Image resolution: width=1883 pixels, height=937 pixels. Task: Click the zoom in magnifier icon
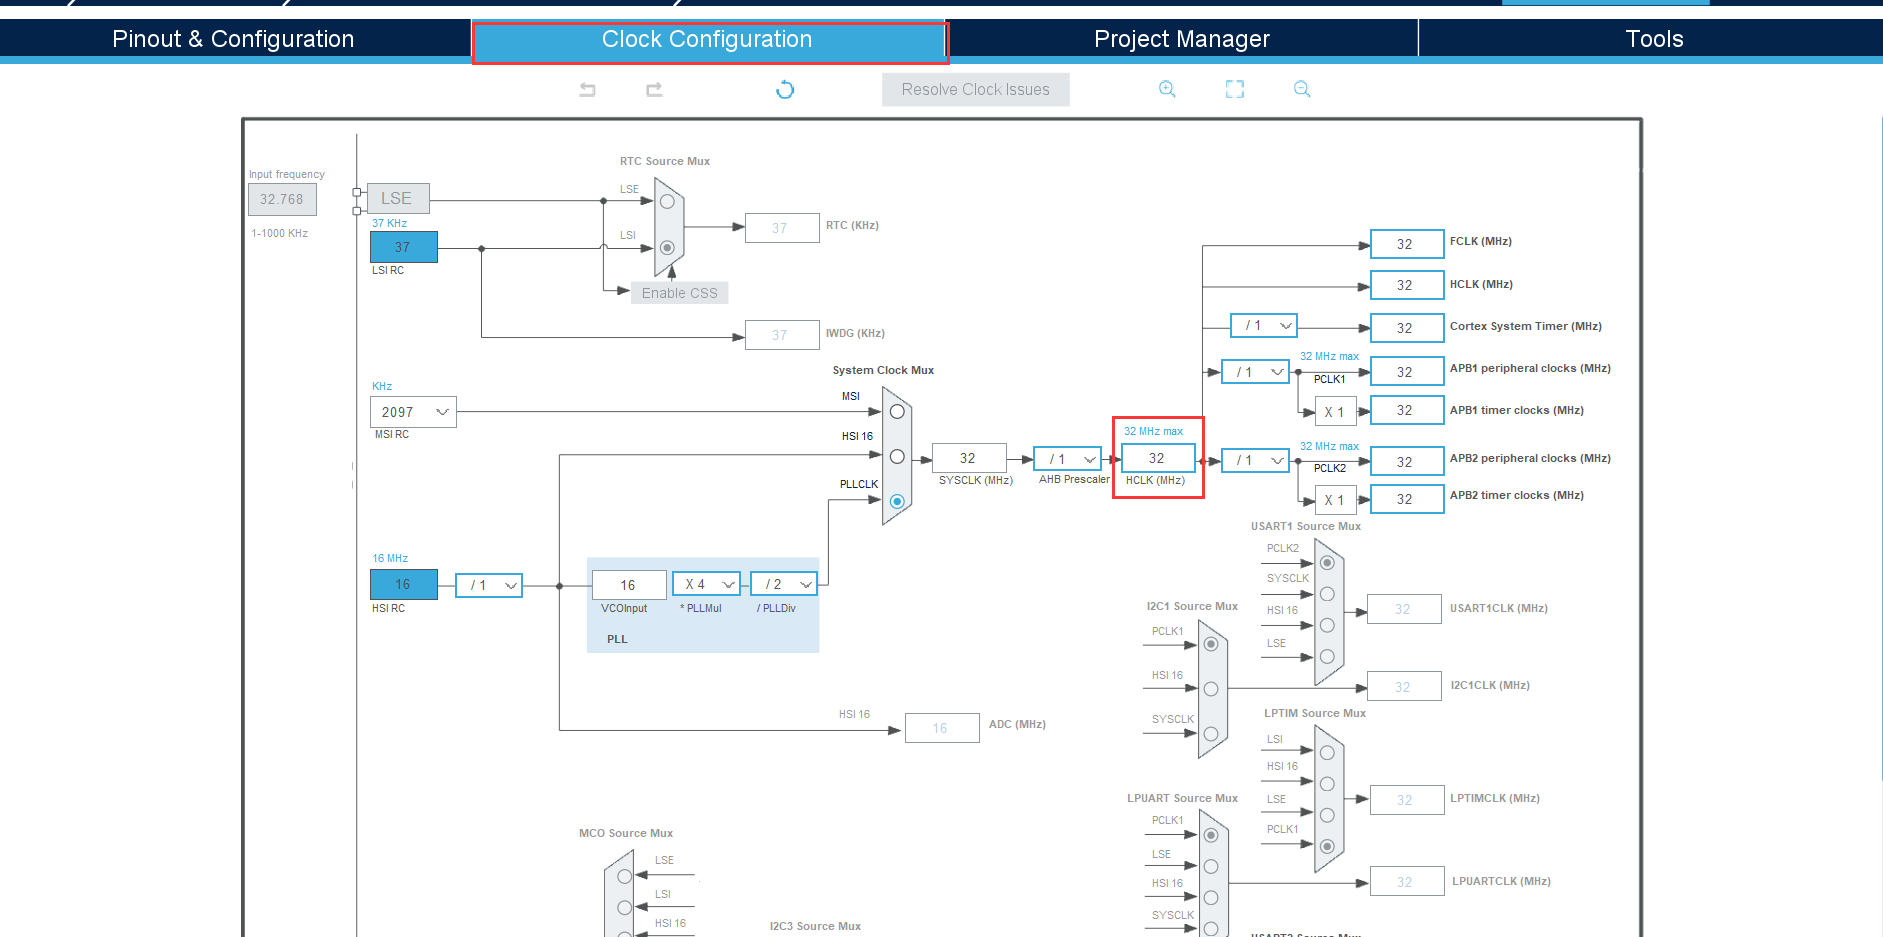(1167, 89)
